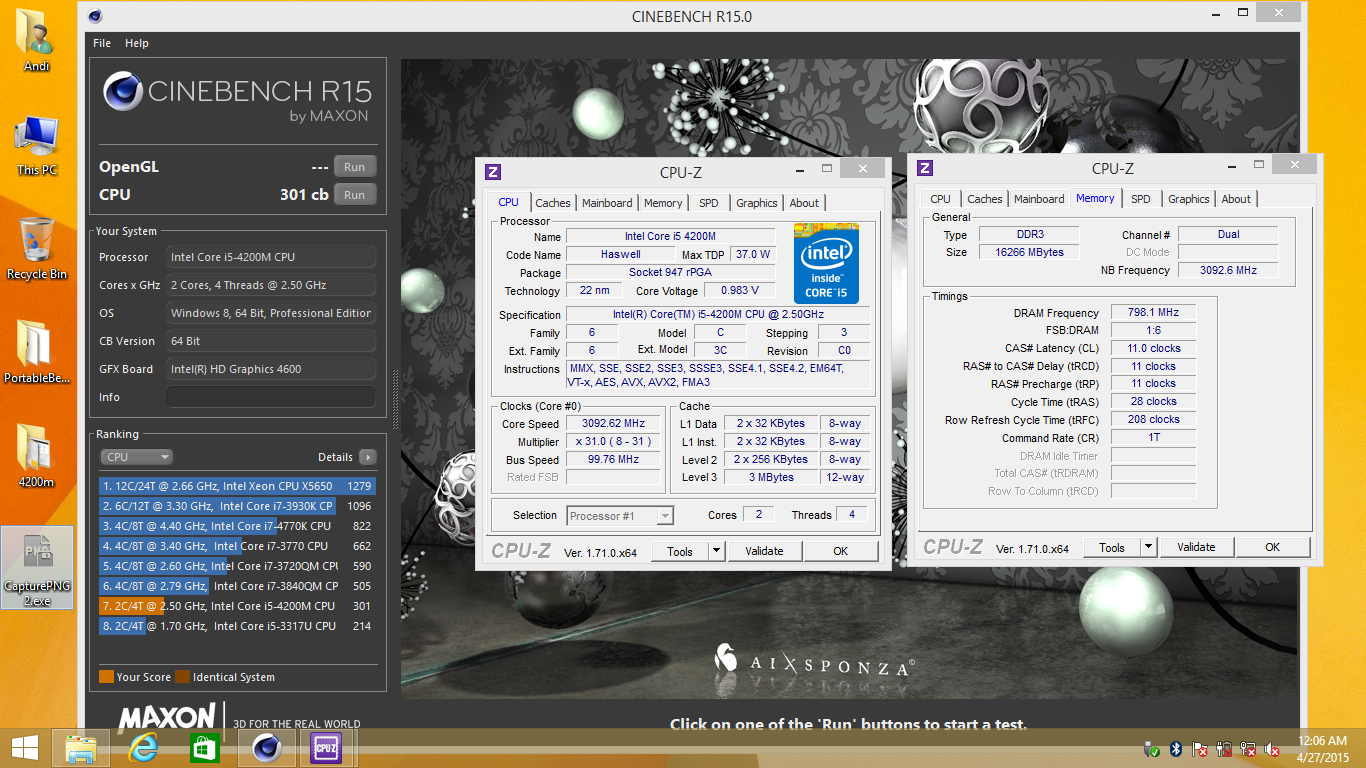Click Validate in left CPU-Z window
Screen dimensions: 1366x768
pyautogui.click(x=764, y=551)
